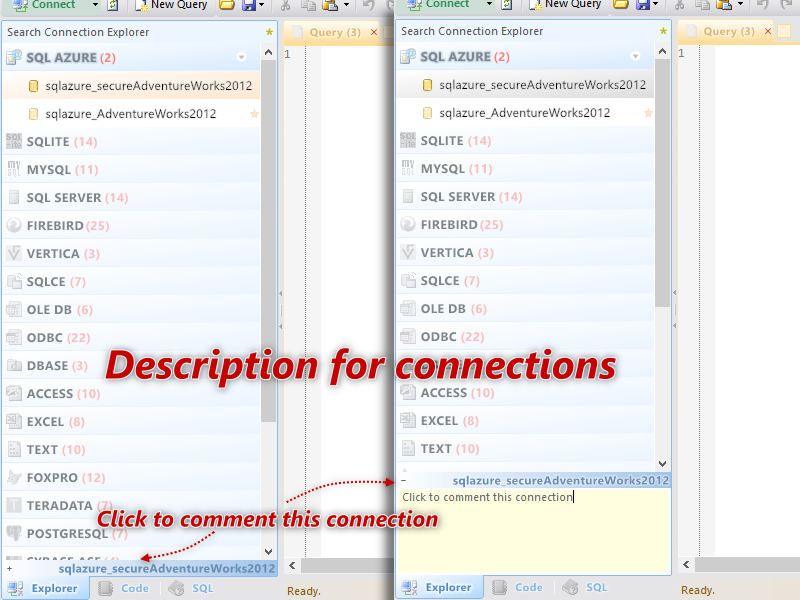Click the yellow connection comment box in the right window

[533, 531]
